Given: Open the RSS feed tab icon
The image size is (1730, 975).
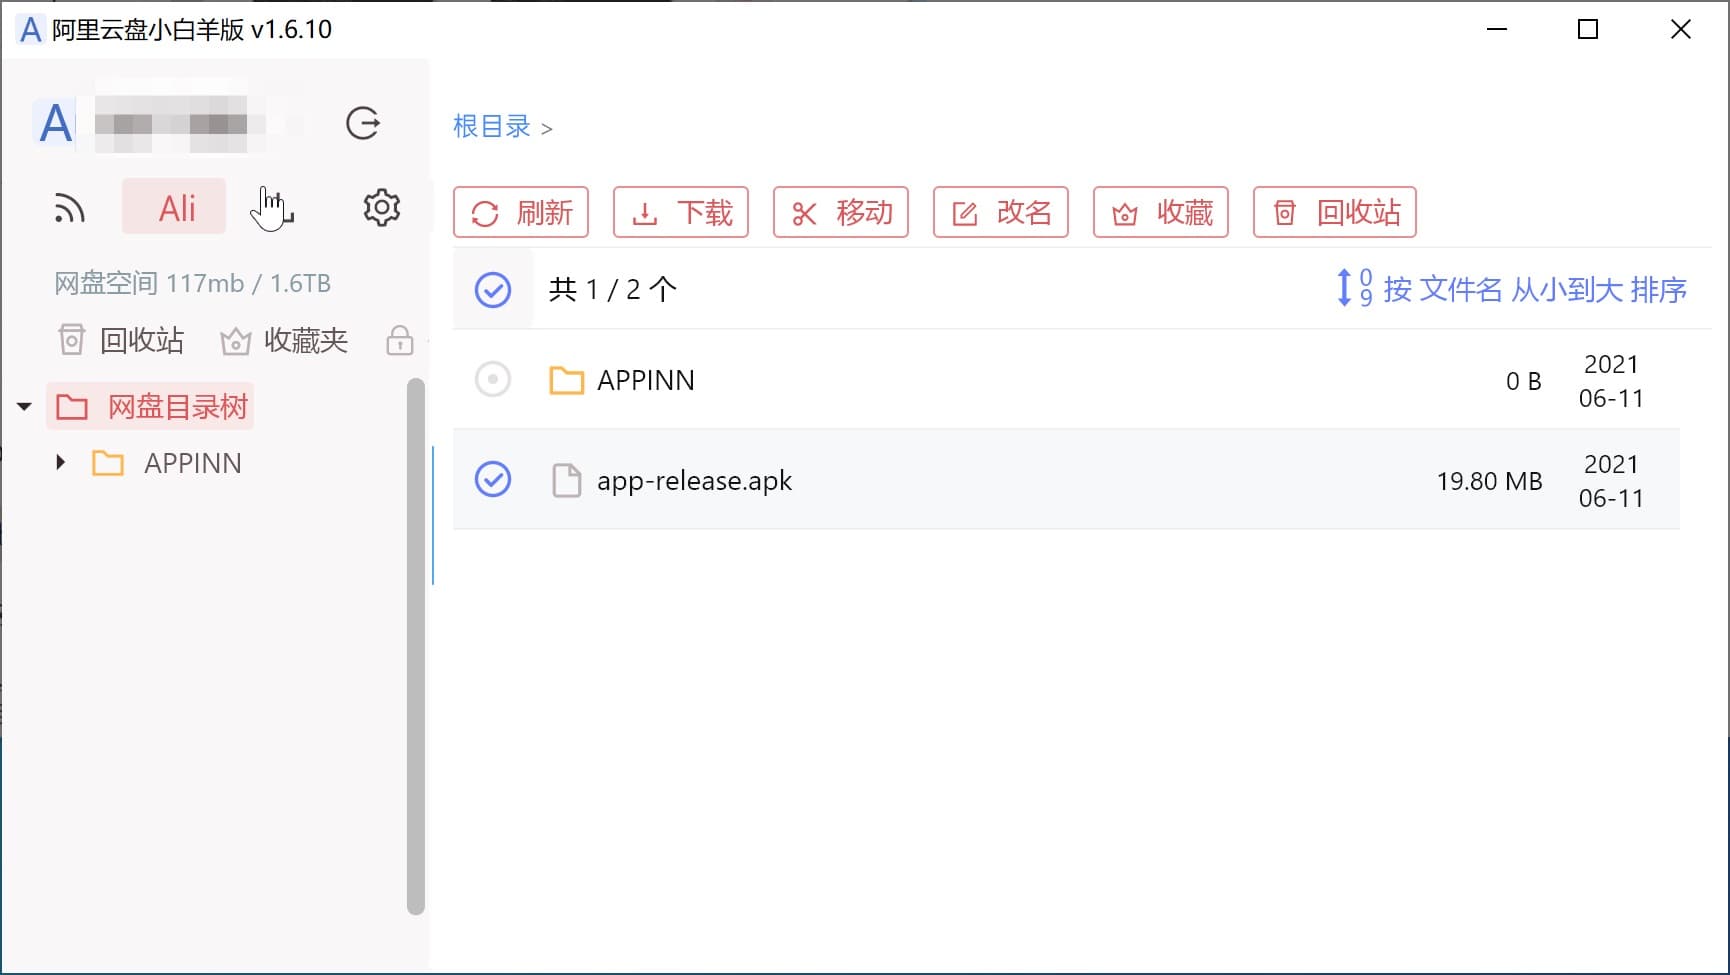Looking at the screenshot, I should point(69,208).
